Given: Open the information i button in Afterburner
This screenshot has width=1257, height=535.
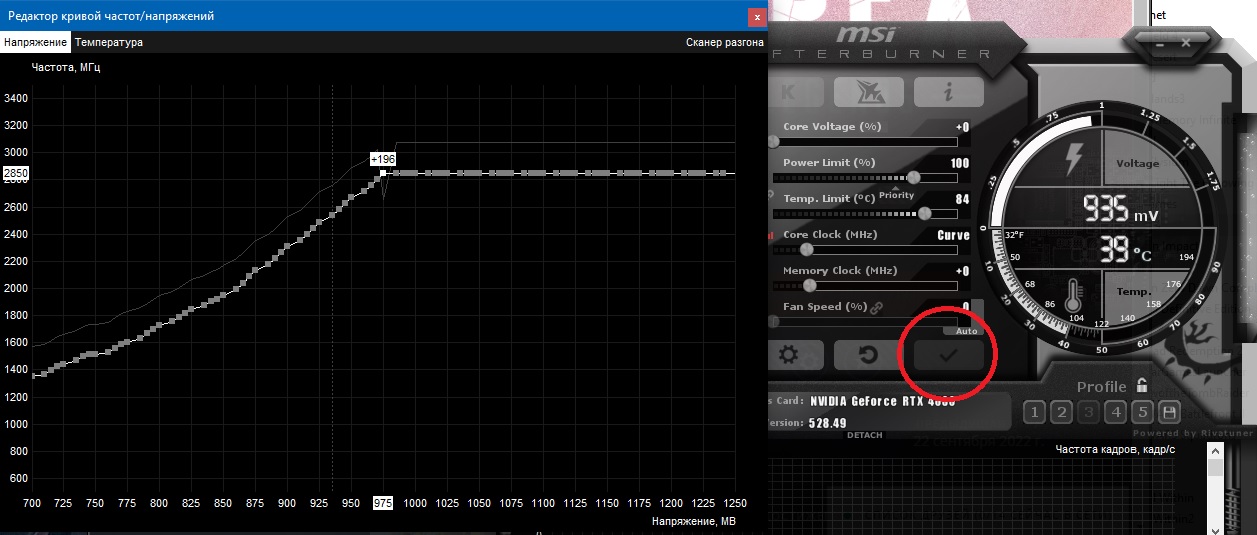Looking at the screenshot, I should click(949, 92).
